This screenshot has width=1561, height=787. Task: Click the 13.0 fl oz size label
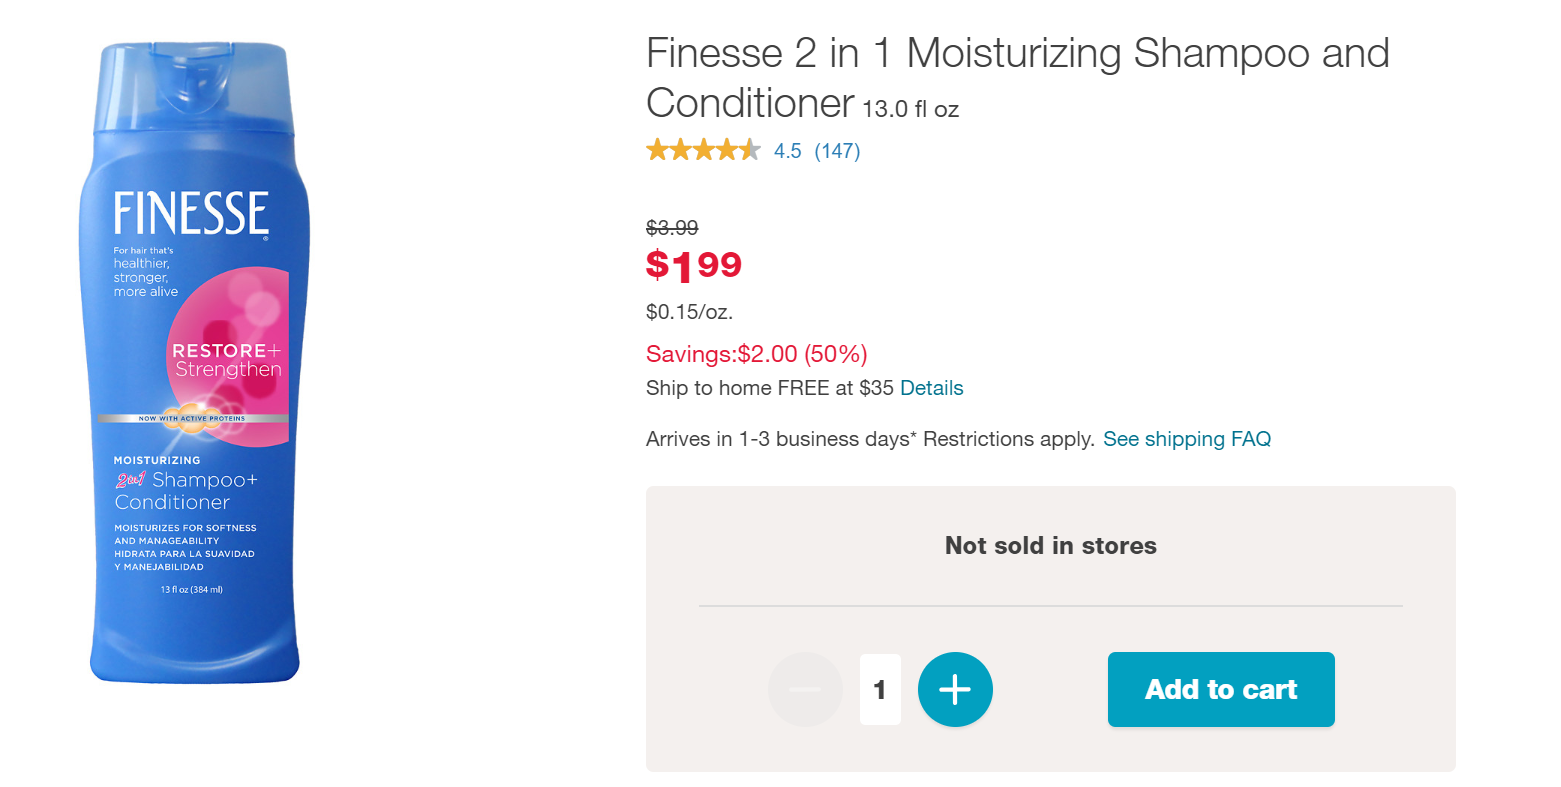click(910, 109)
